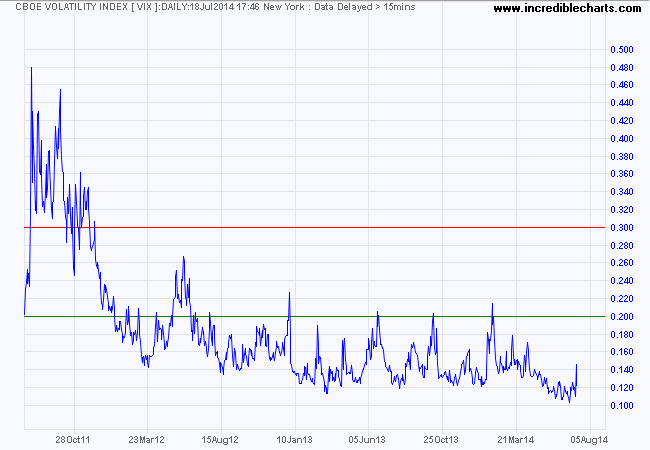Screen dimensions: 650x450
Task: Click the 0.200 green line level label
Action: (x=622, y=317)
